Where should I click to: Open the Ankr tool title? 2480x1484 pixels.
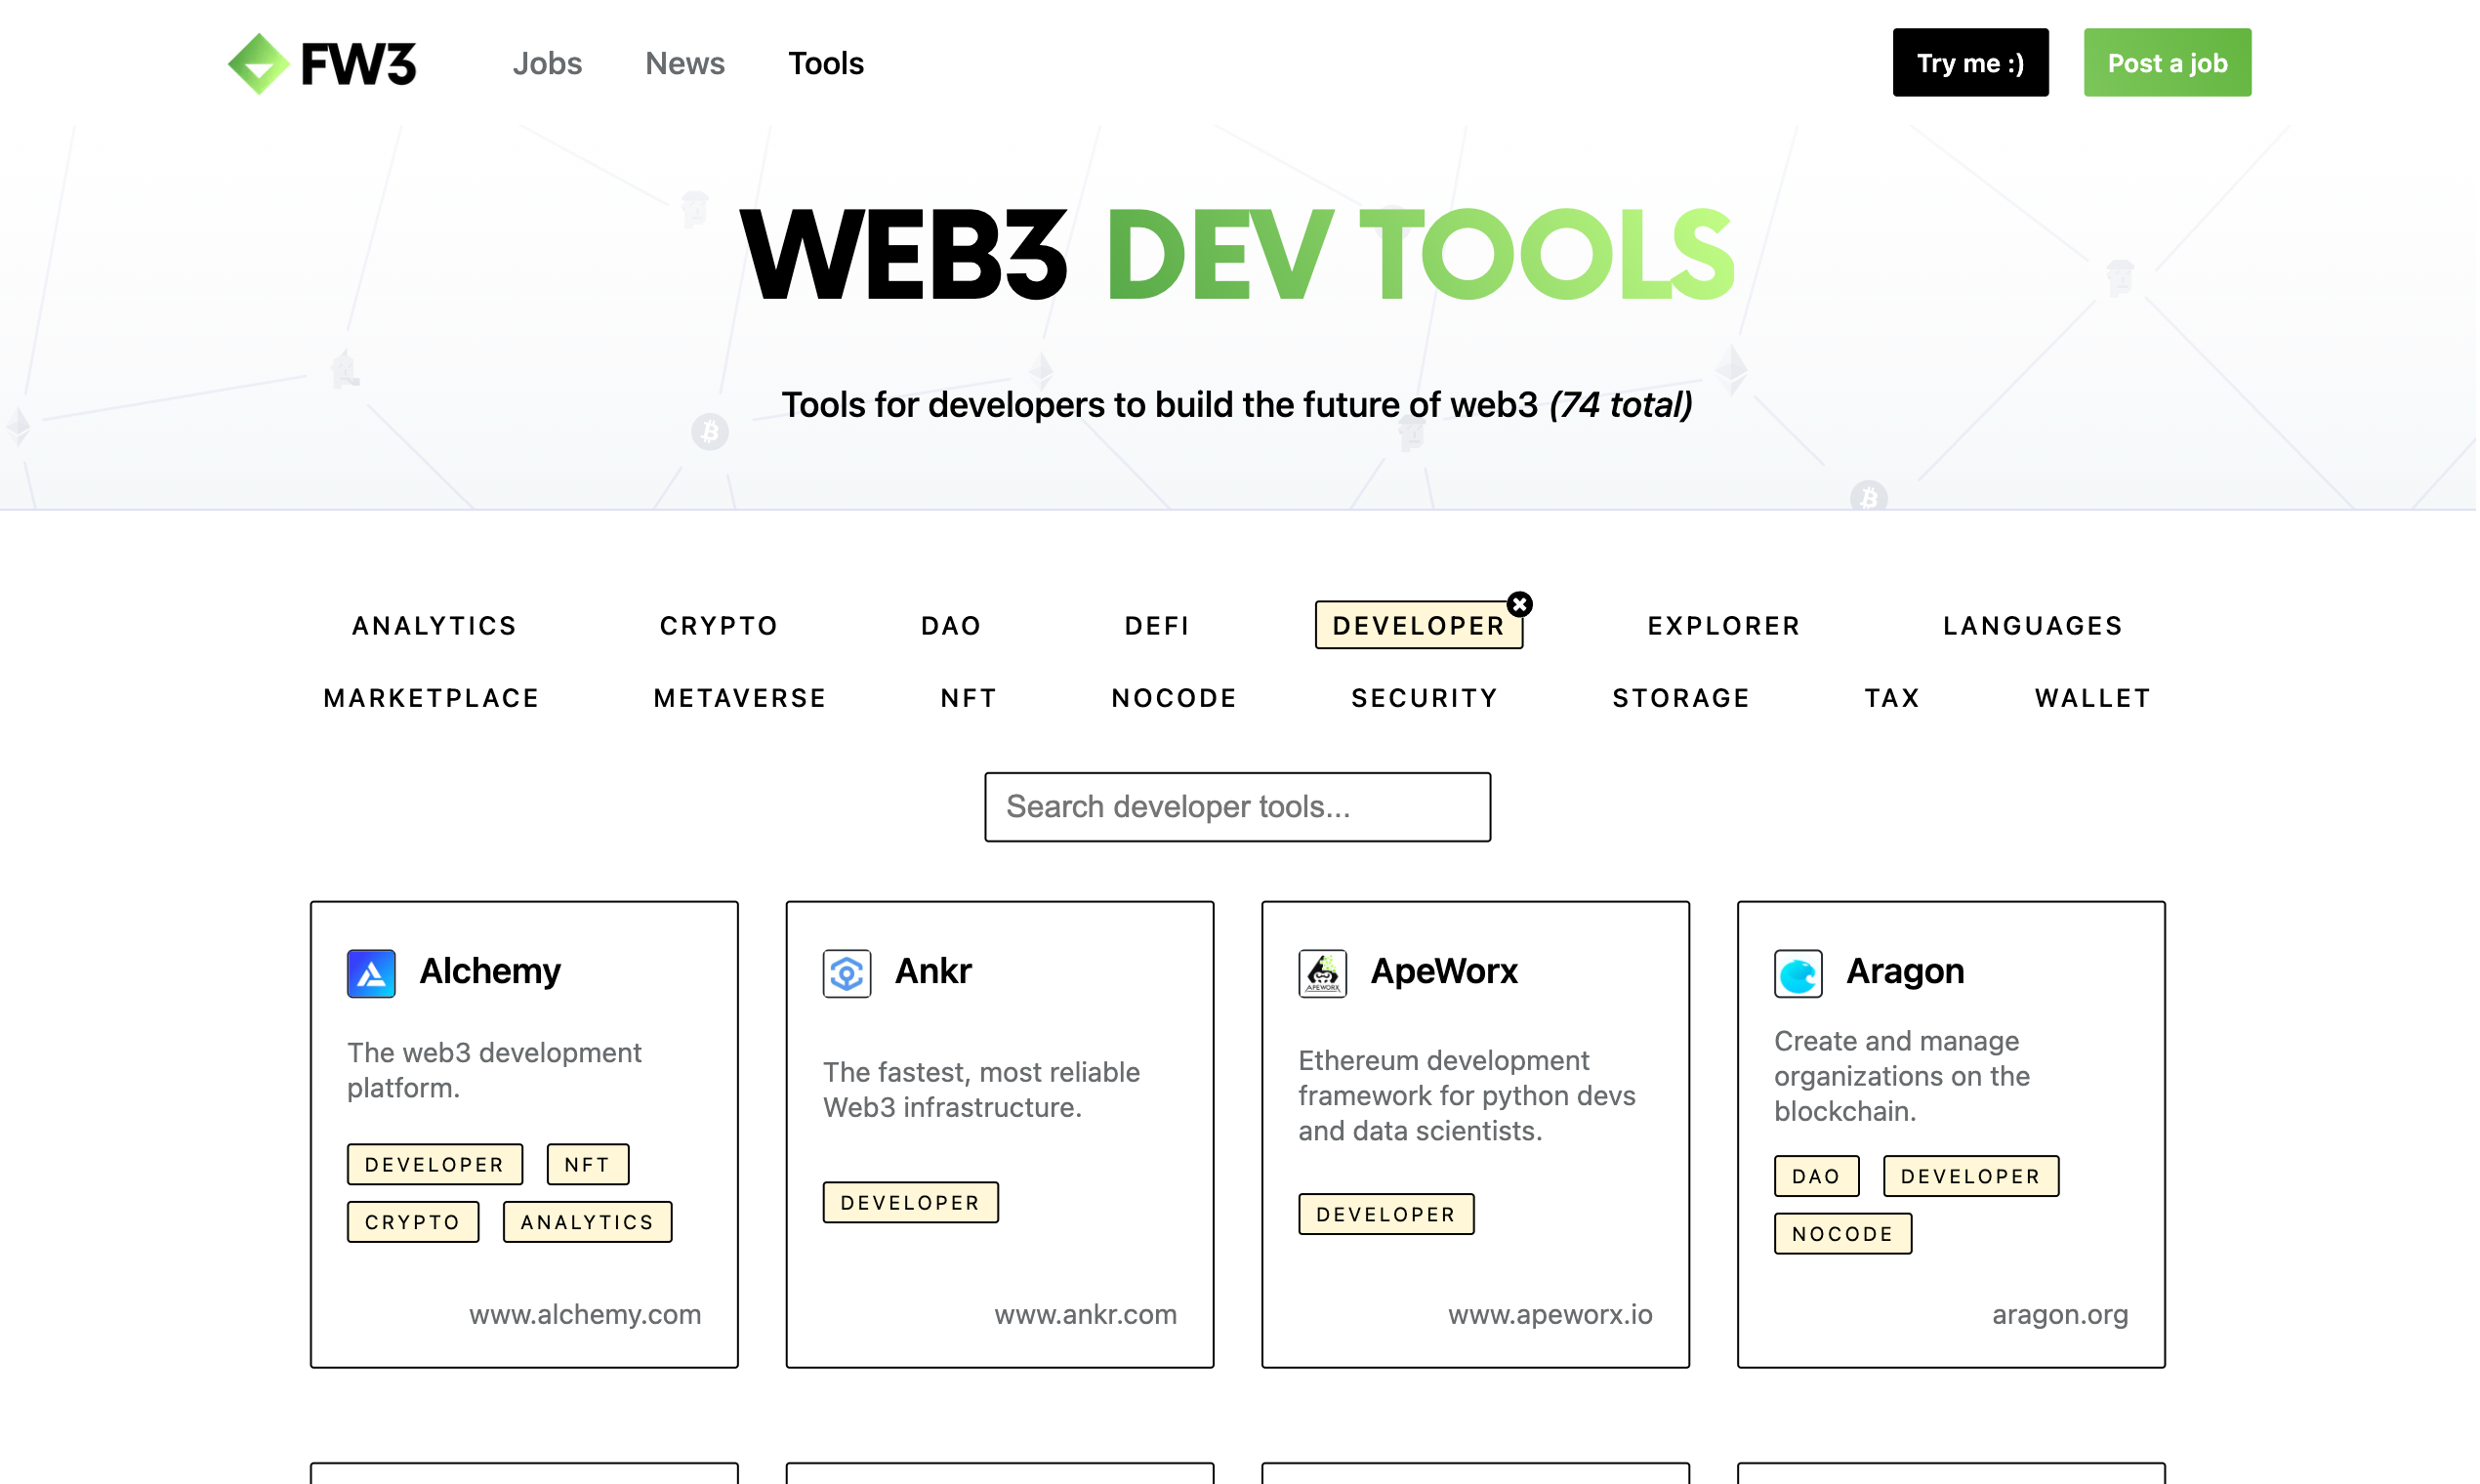point(933,971)
